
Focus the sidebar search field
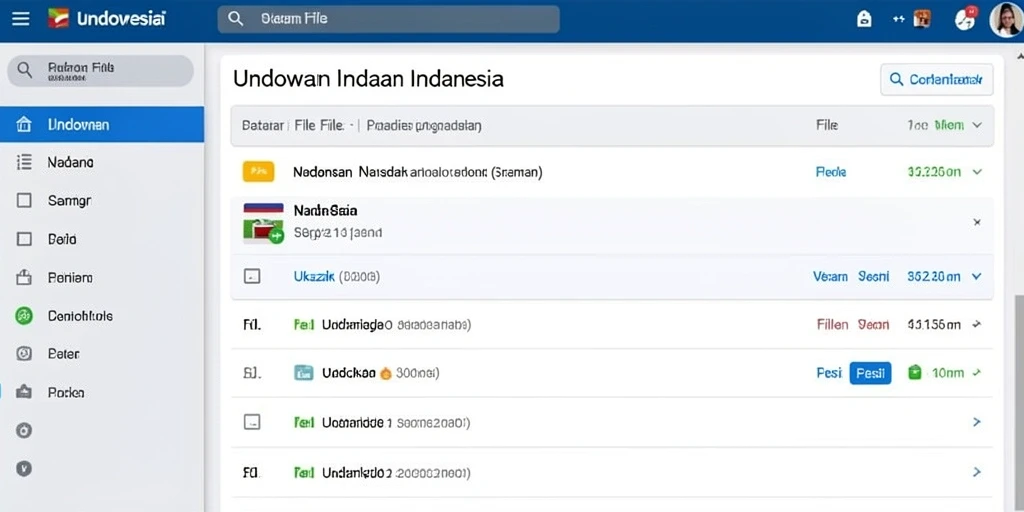point(100,71)
